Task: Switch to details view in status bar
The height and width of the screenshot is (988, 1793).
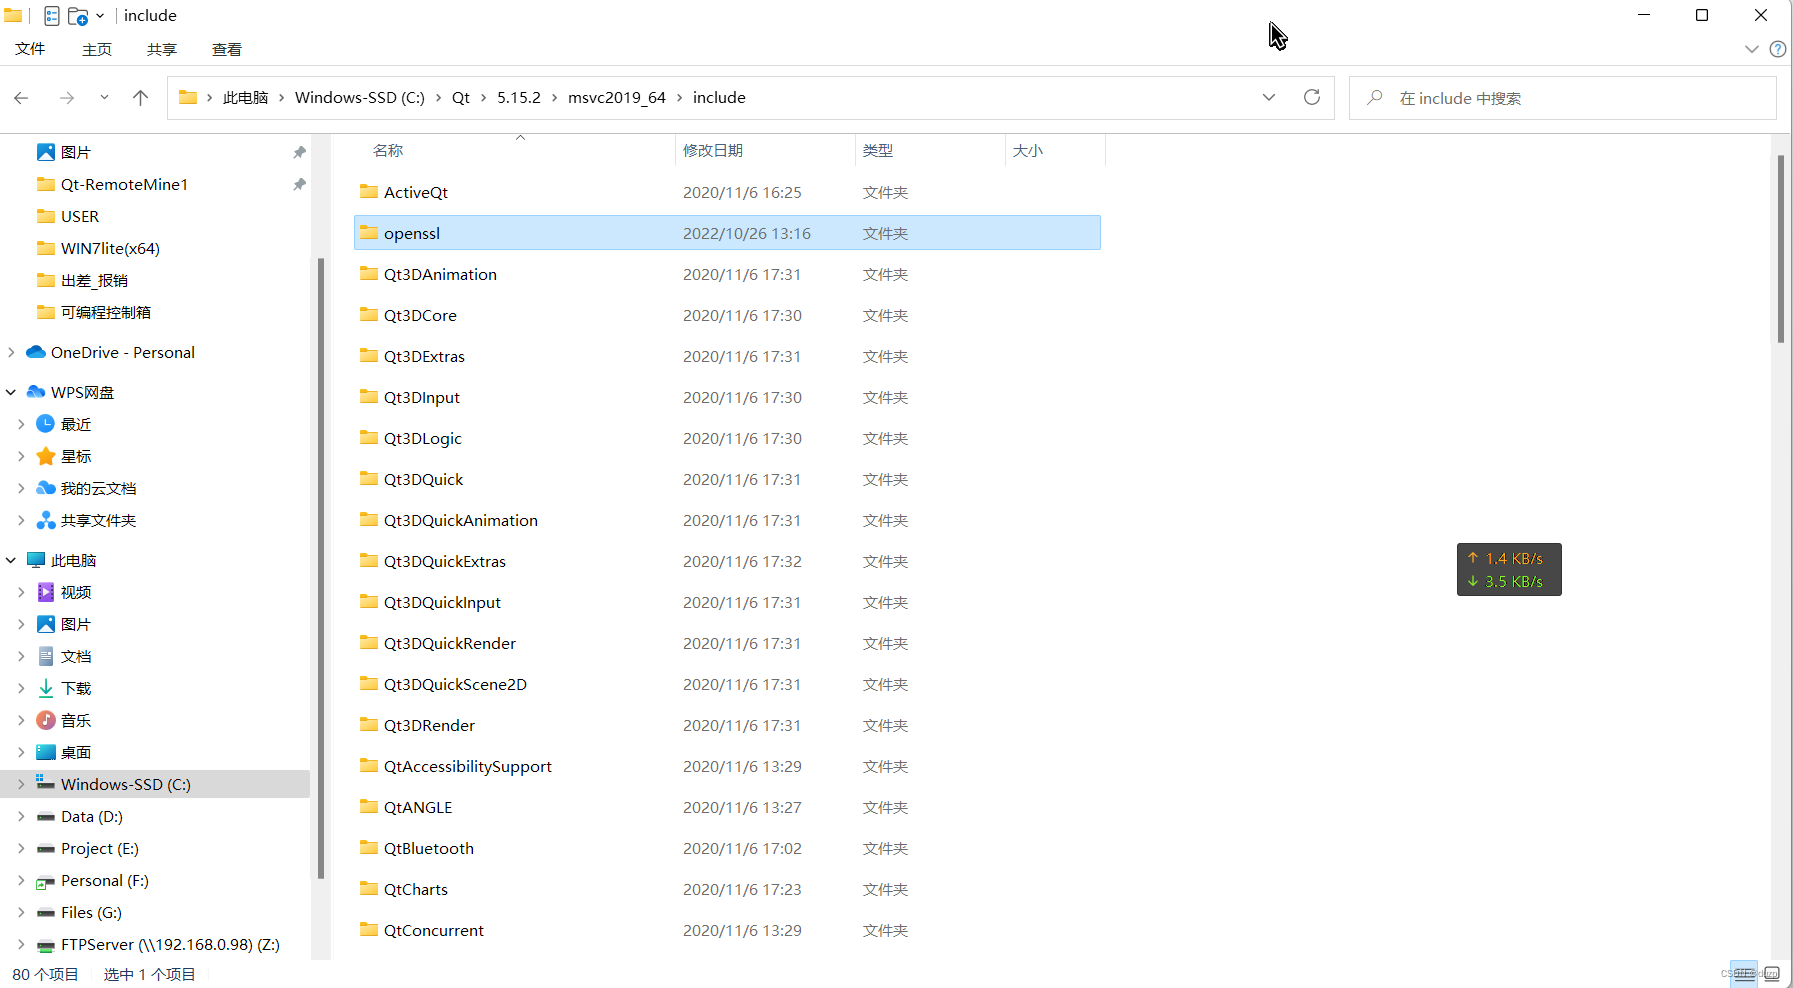Action: point(1744,974)
